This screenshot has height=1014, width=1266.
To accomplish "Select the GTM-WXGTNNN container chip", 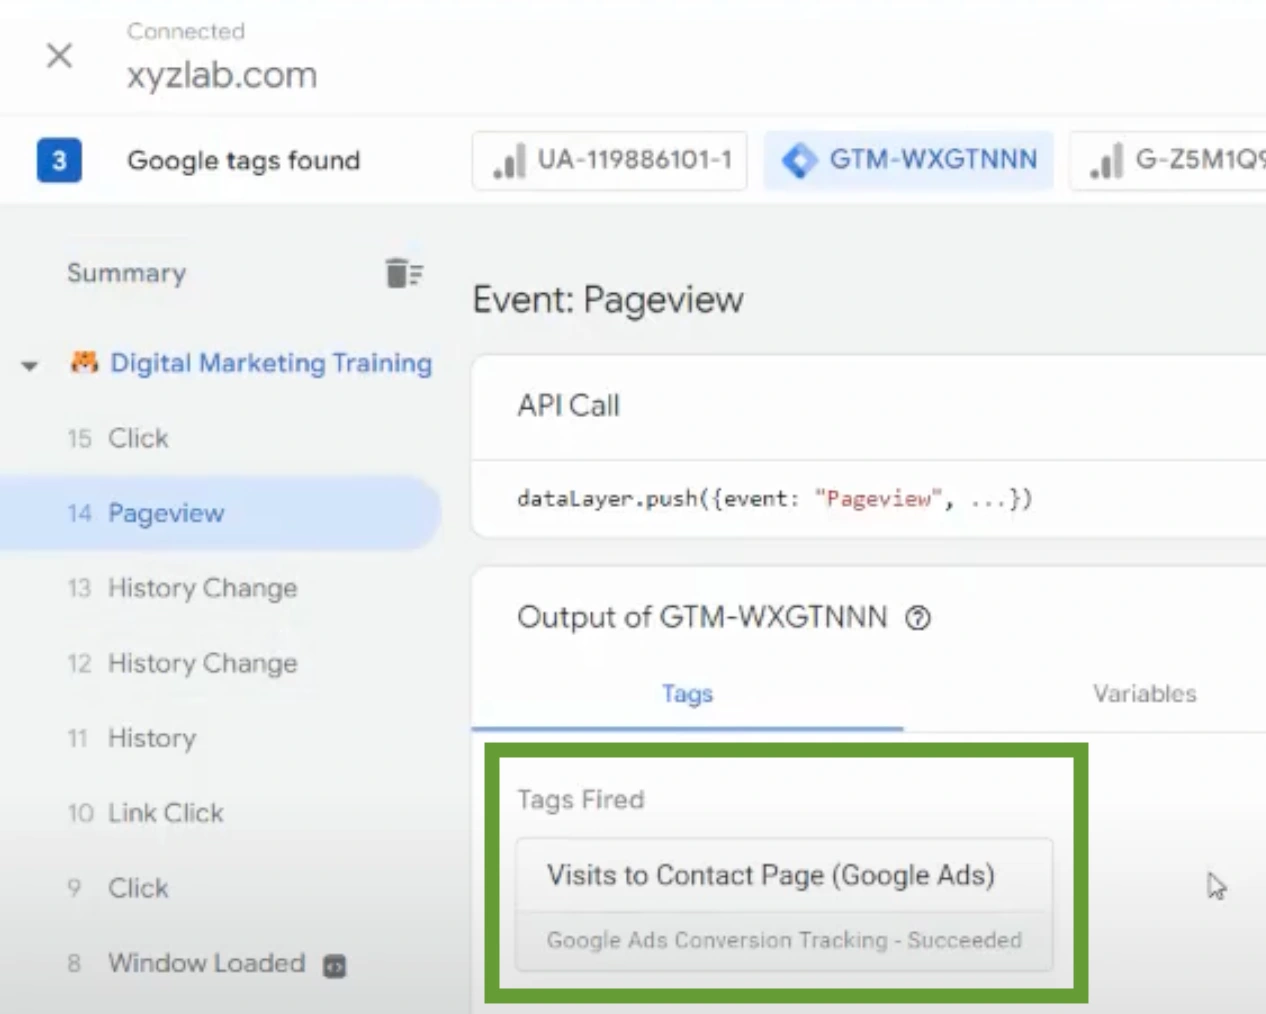I will 908,160.
